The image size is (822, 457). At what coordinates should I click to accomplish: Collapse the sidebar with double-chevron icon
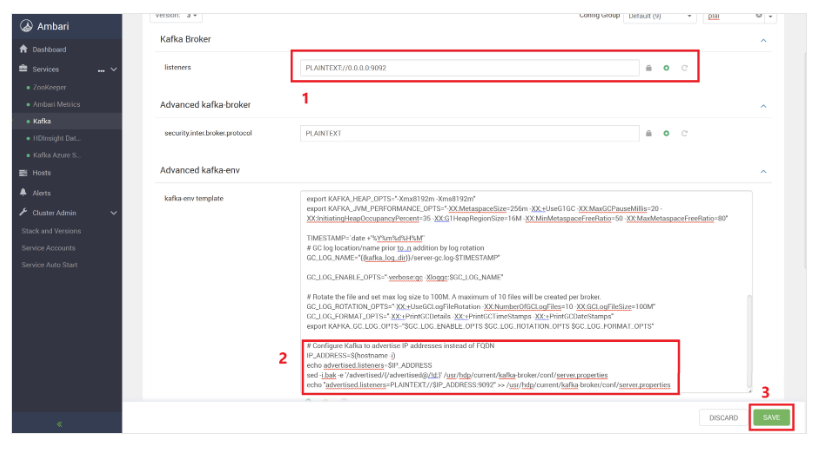[x=59, y=424]
